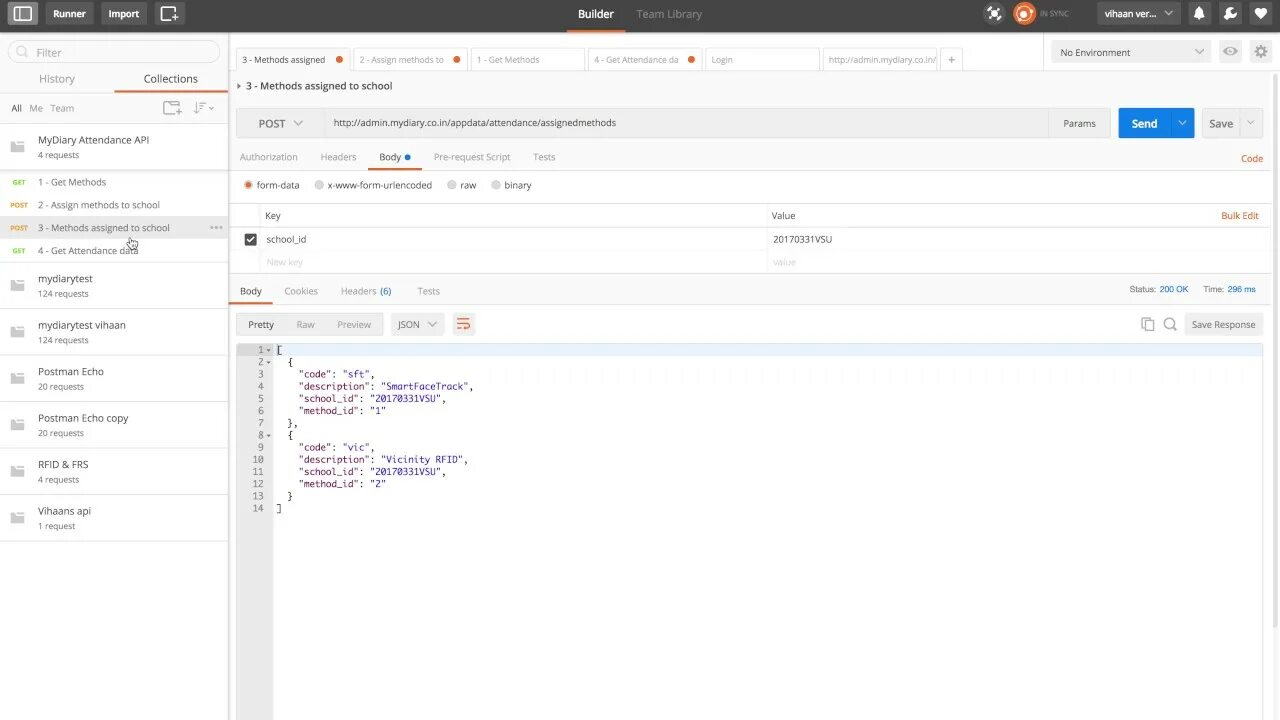Open Code snippet link
The height and width of the screenshot is (720, 1280).
click(1252, 158)
